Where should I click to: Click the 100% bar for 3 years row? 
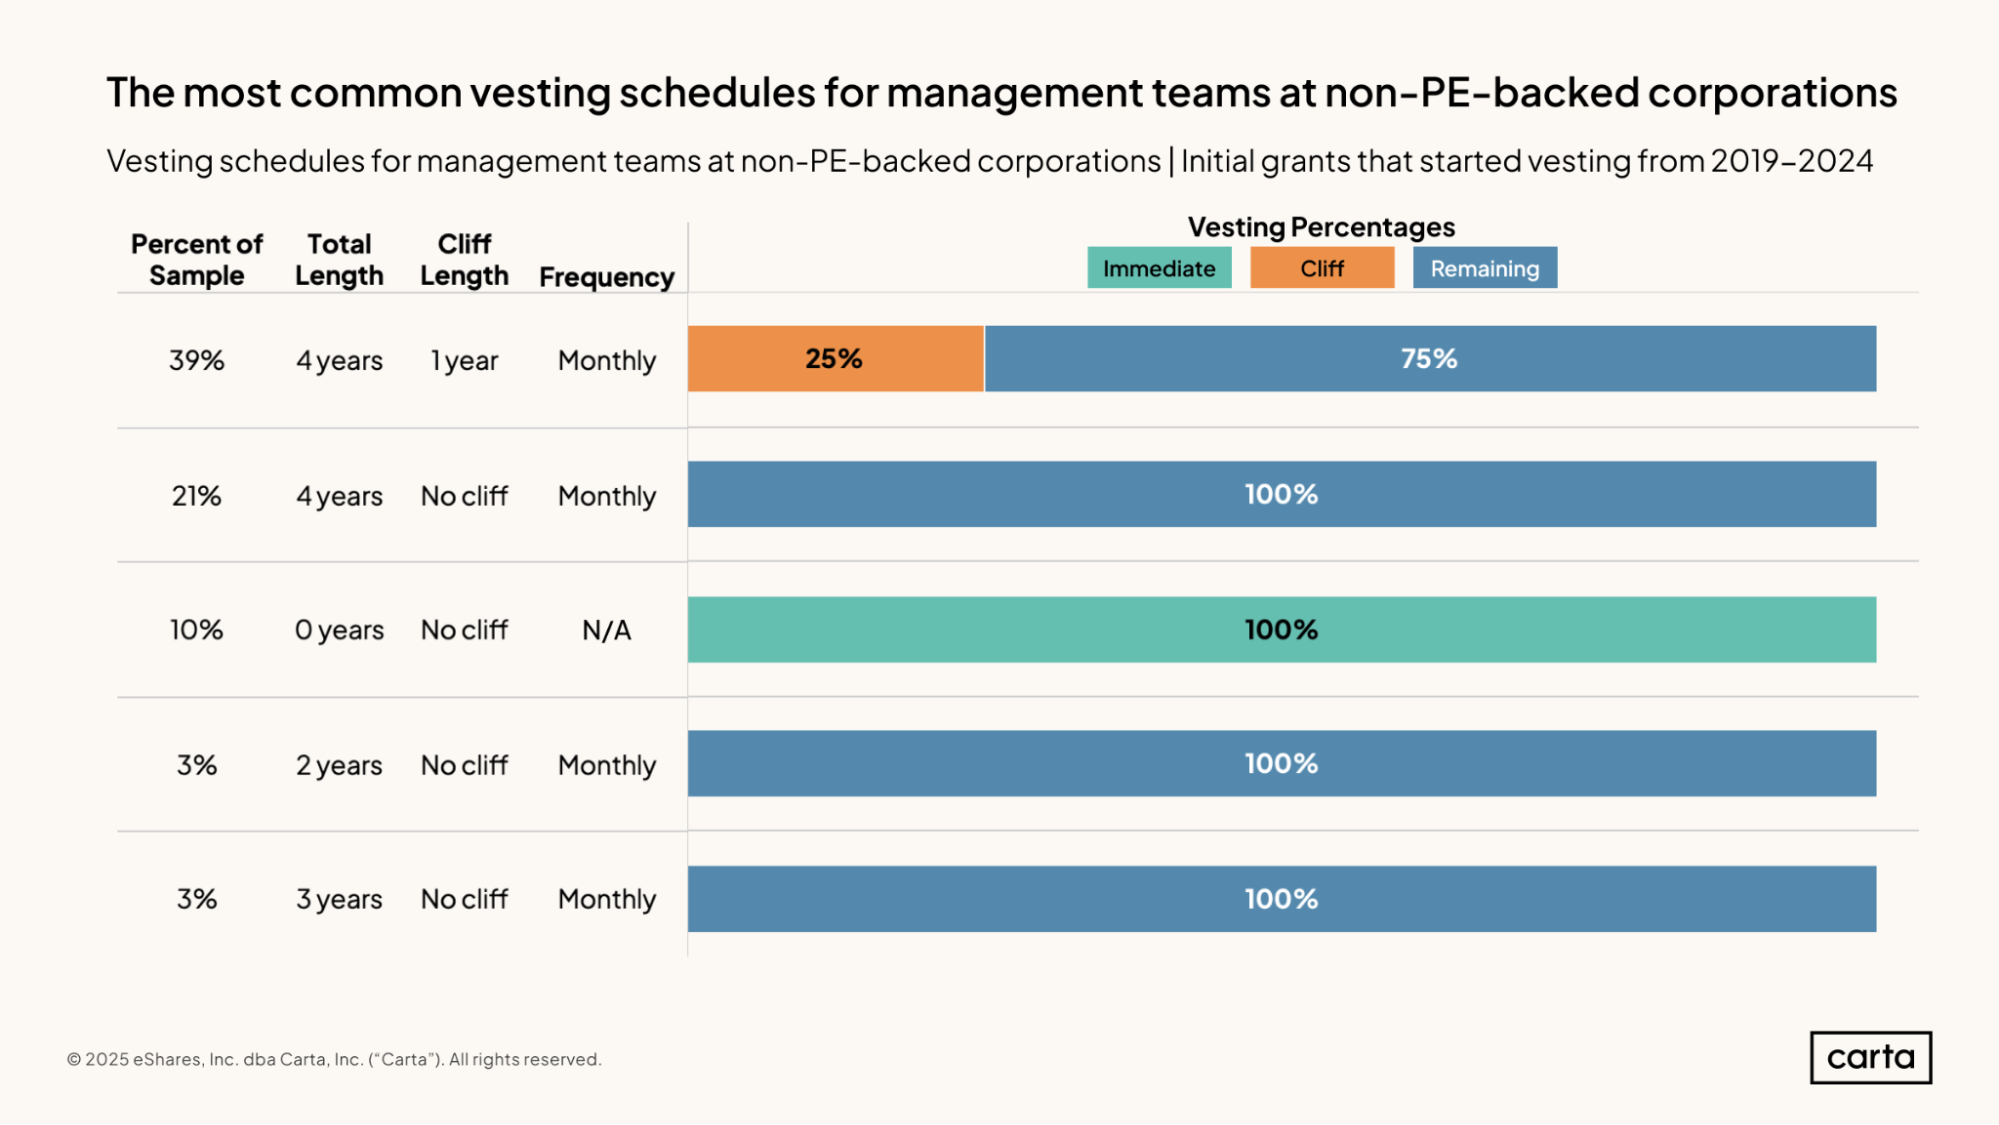pos(1281,899)
